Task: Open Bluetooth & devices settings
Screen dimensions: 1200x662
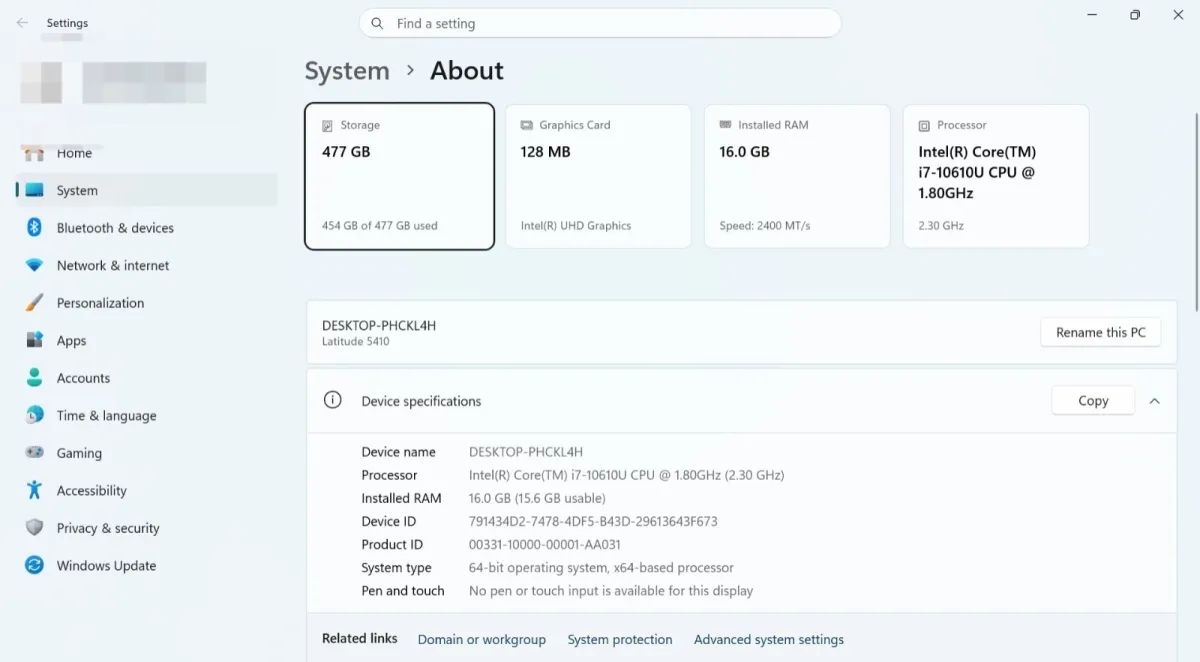Action: pos(147,228)
